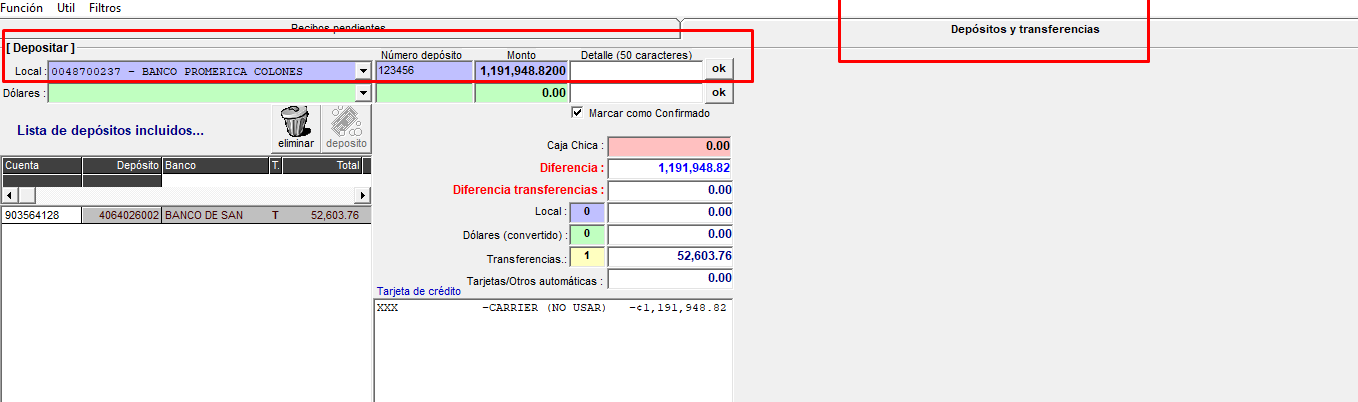Toggle Marcar como Confirmado checkbox
The height and width of the screenshot is (402, 1358).
tap(577, 113)
